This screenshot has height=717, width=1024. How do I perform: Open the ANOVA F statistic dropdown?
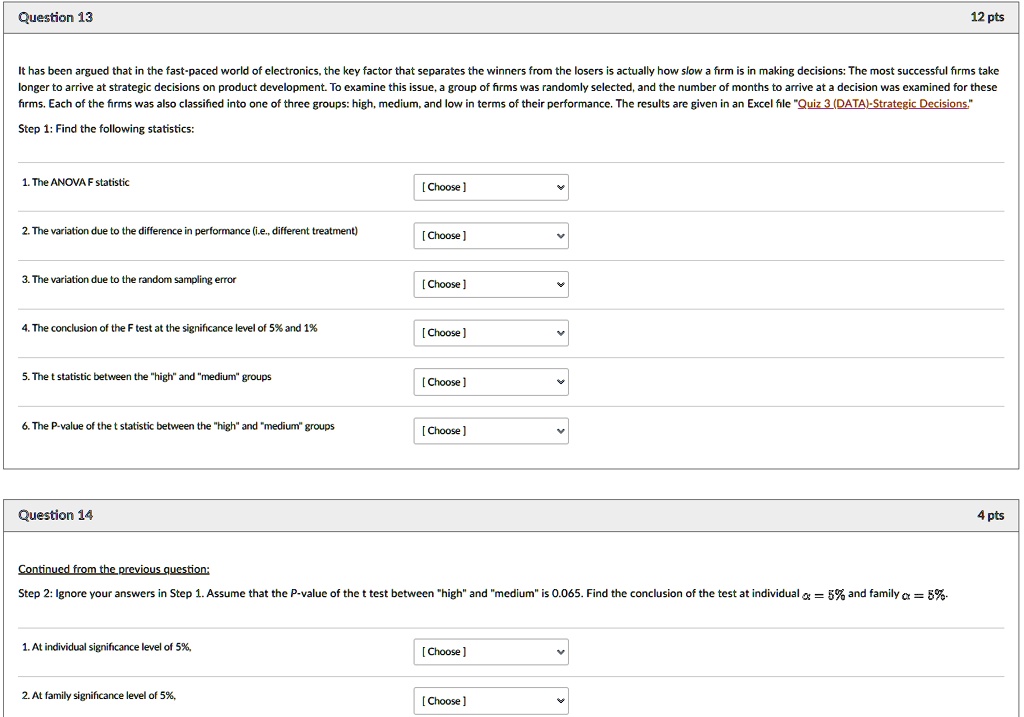490,187
